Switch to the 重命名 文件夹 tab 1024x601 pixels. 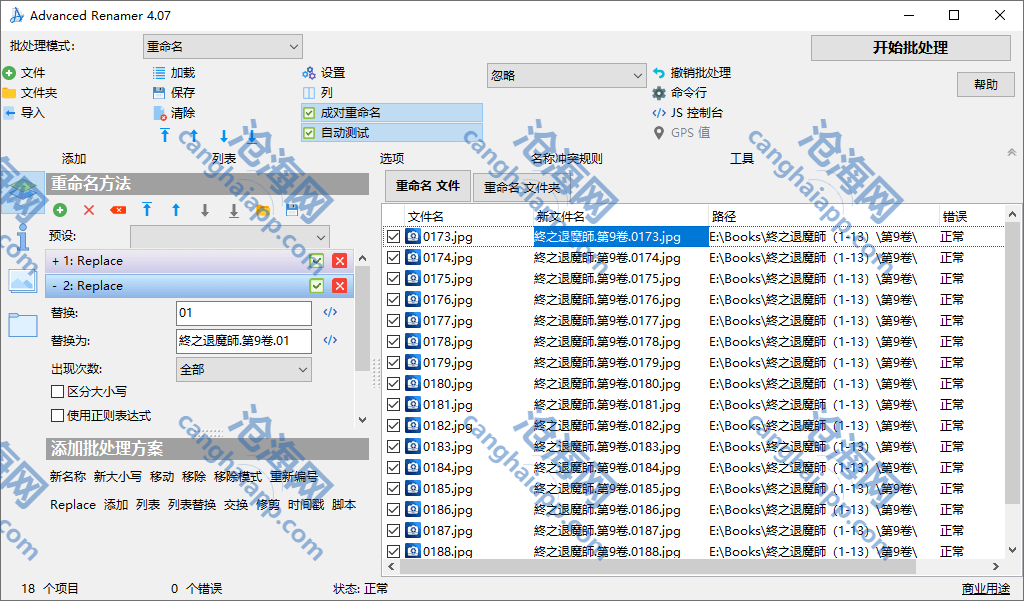522,187
